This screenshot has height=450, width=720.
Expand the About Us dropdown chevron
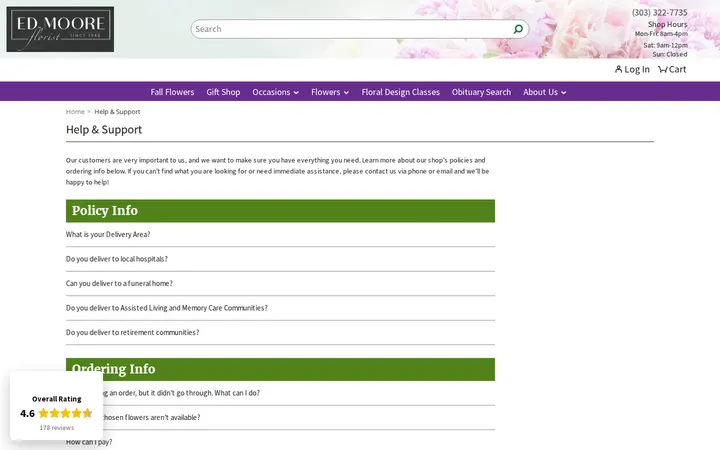(x=563, y=93)
